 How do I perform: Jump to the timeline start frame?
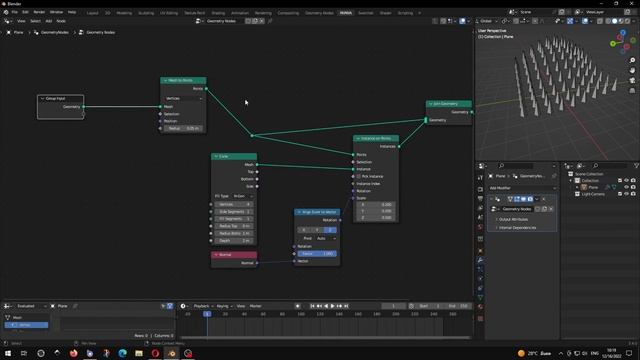312,306
